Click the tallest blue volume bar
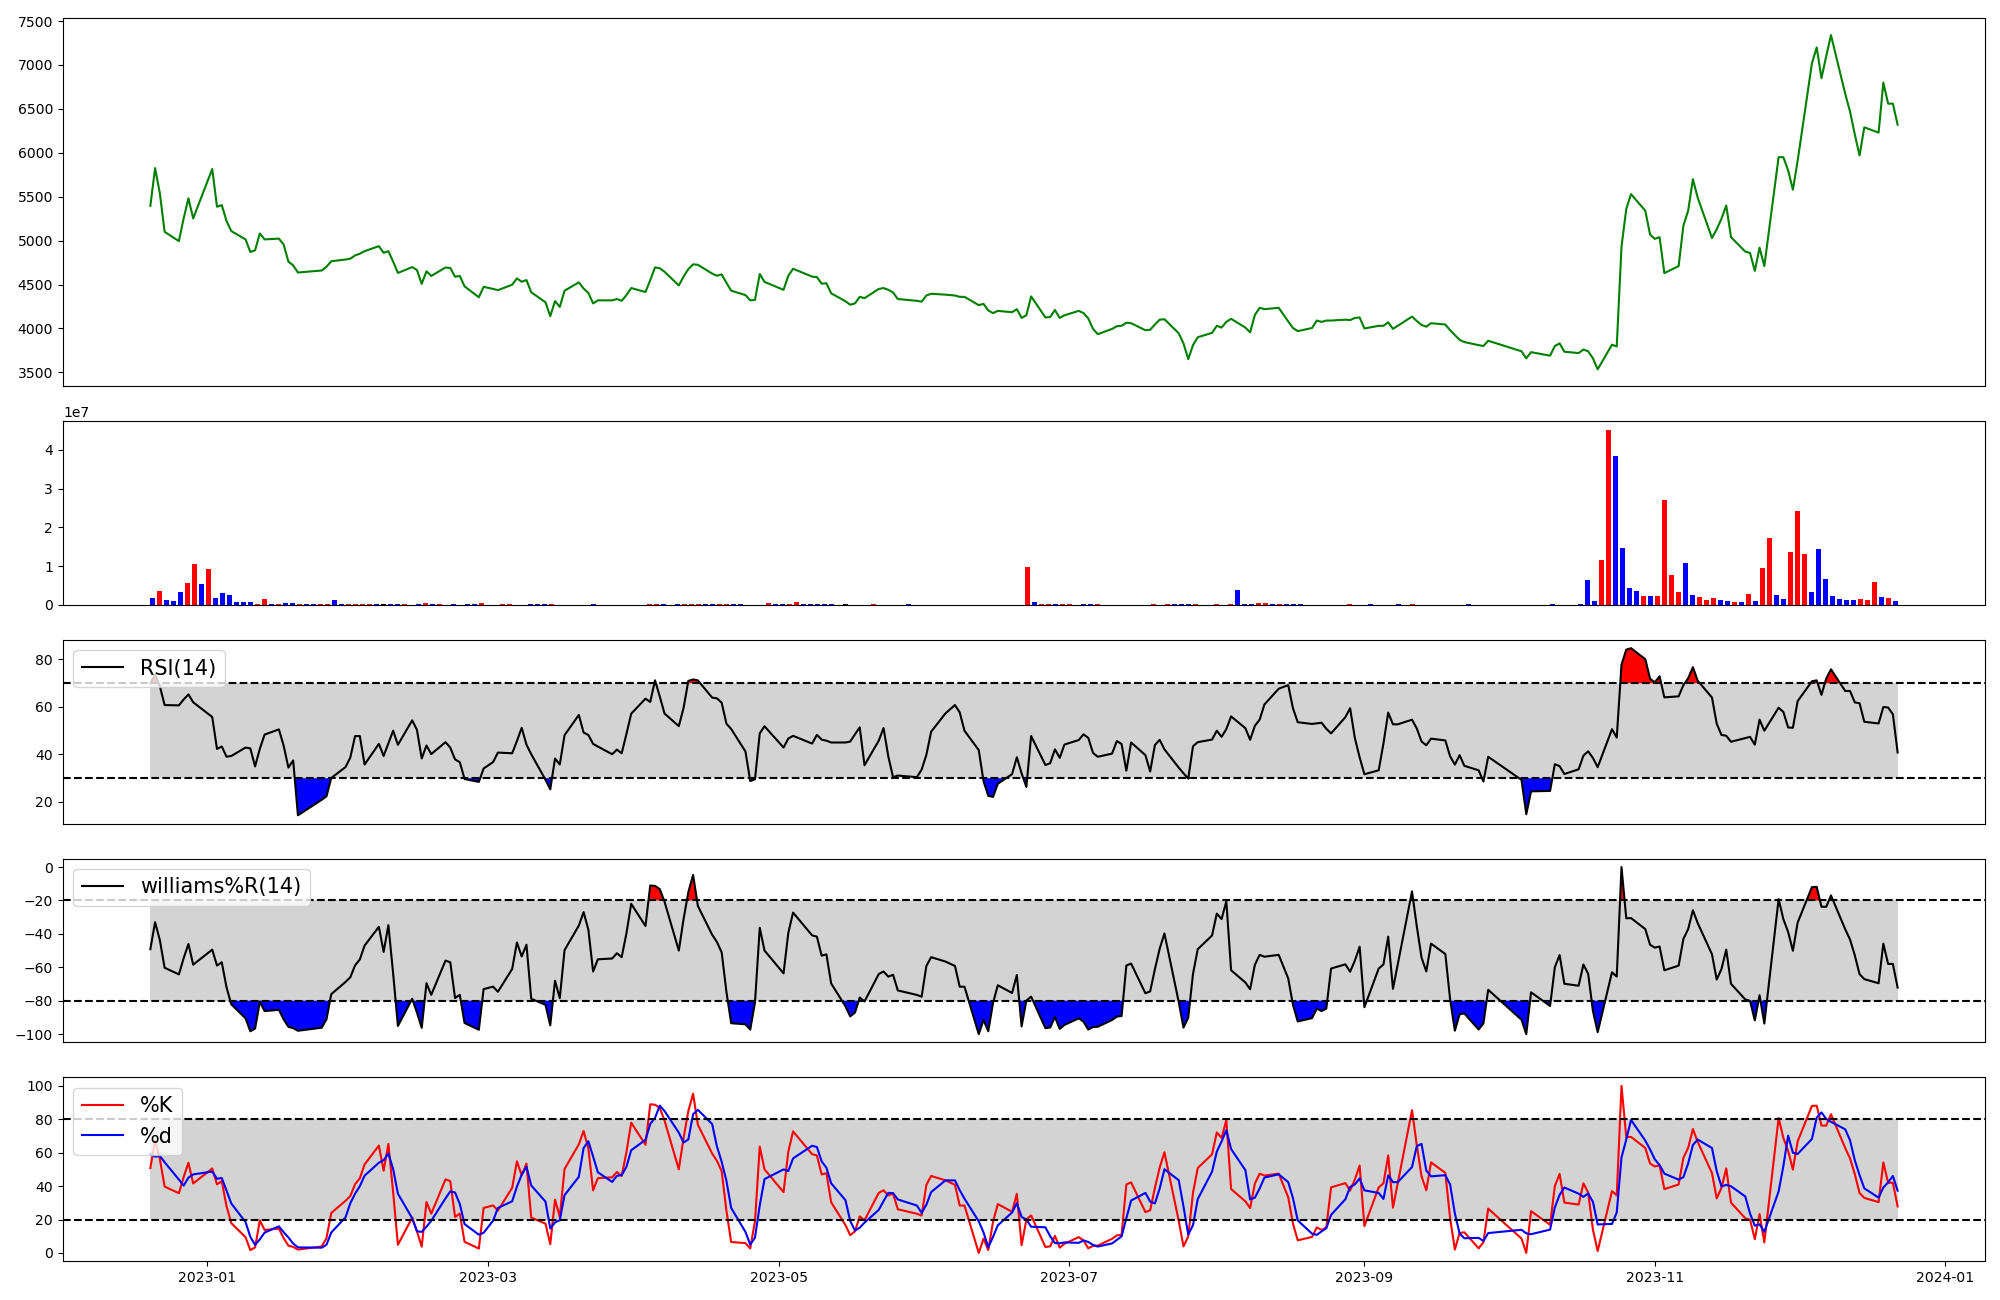The height and width of the screenshot is (1300, 2000). tap(1615, 530)
